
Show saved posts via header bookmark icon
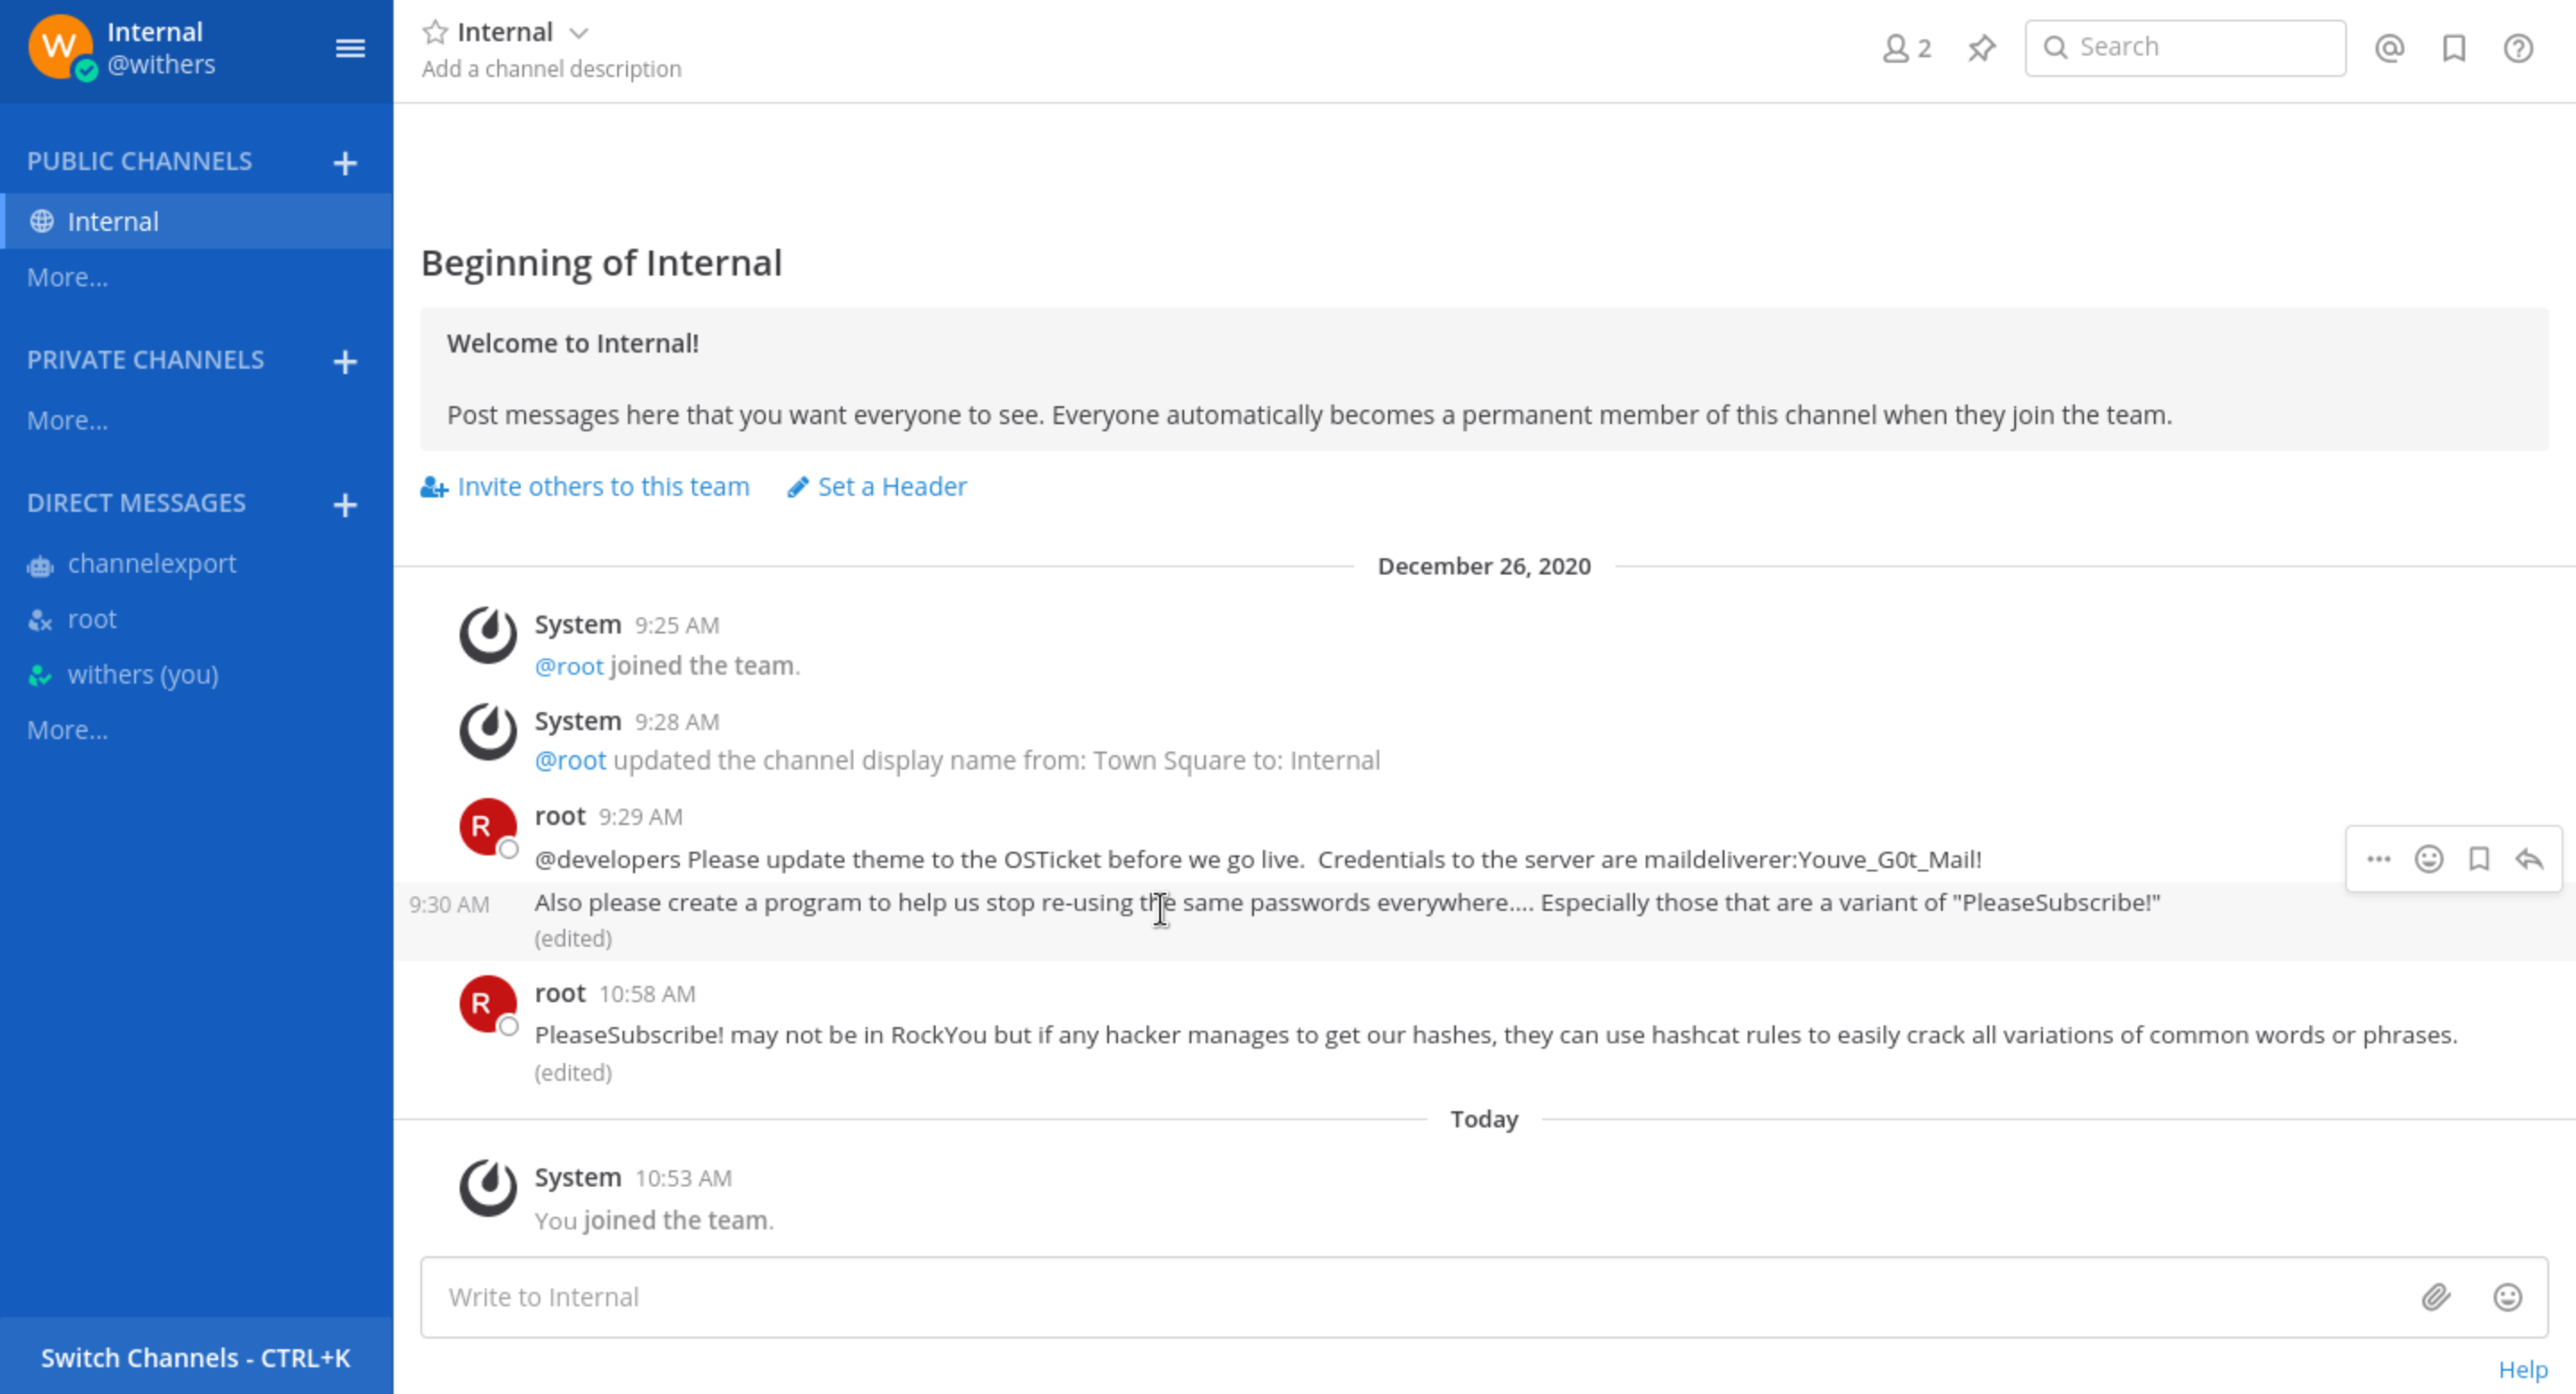pyautogui.click(x=2453, y=48)
